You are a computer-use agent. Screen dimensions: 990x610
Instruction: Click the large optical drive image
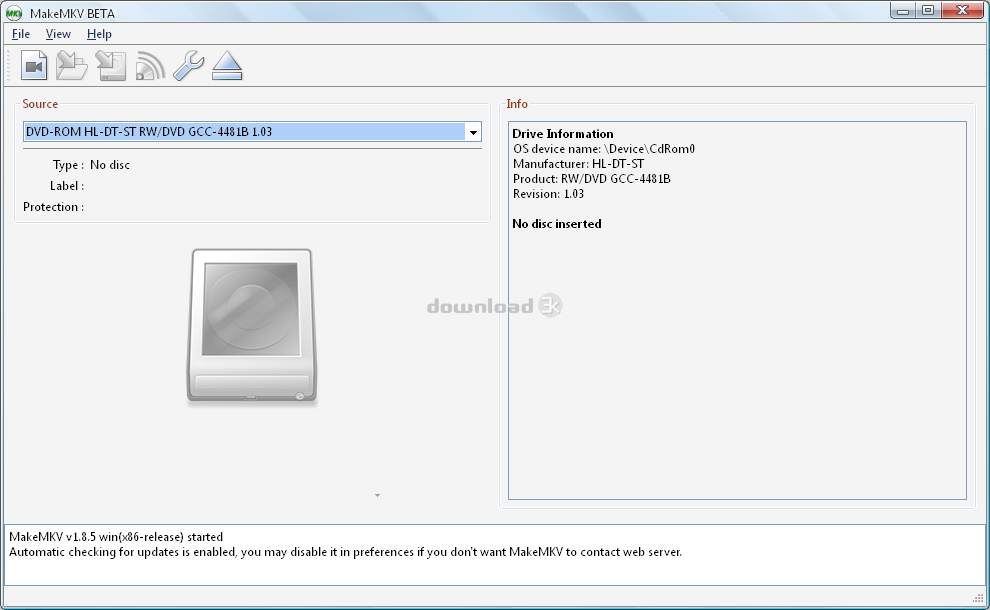[x=251, y=326]
